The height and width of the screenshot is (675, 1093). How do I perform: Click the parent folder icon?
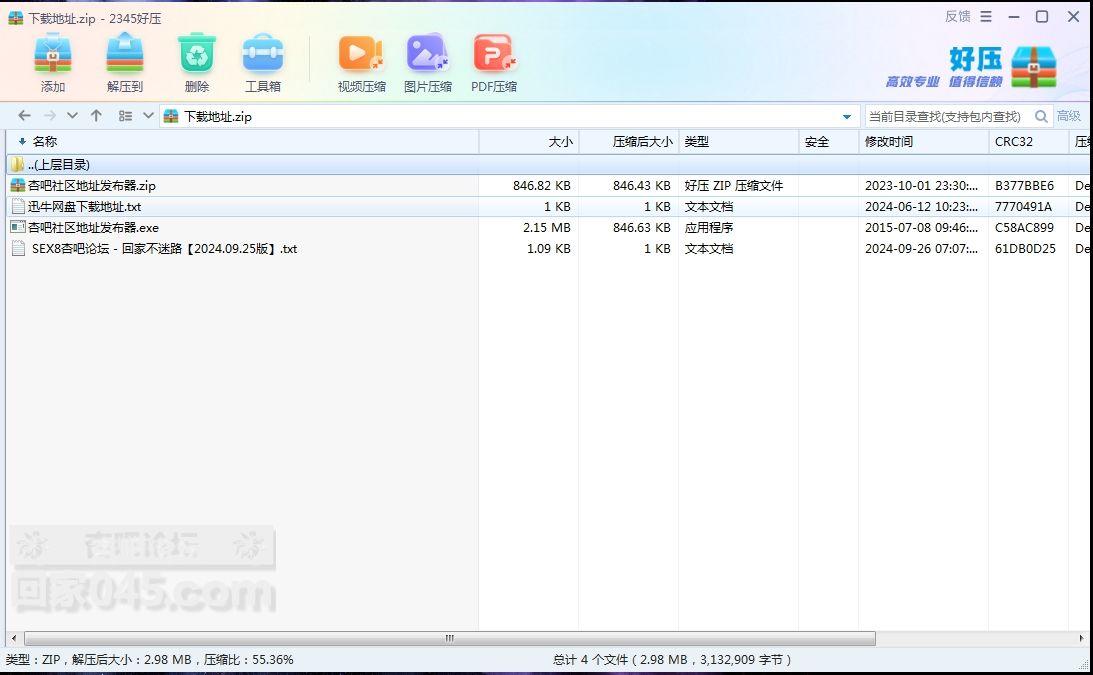pyautogui.click(x=17, y=165)
